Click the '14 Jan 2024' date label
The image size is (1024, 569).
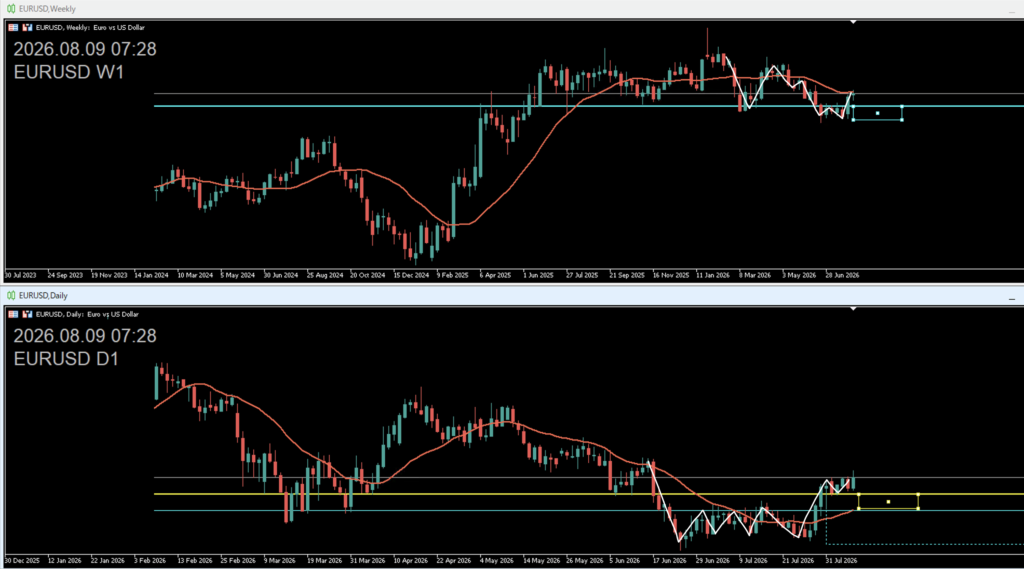tap(152, 275)
